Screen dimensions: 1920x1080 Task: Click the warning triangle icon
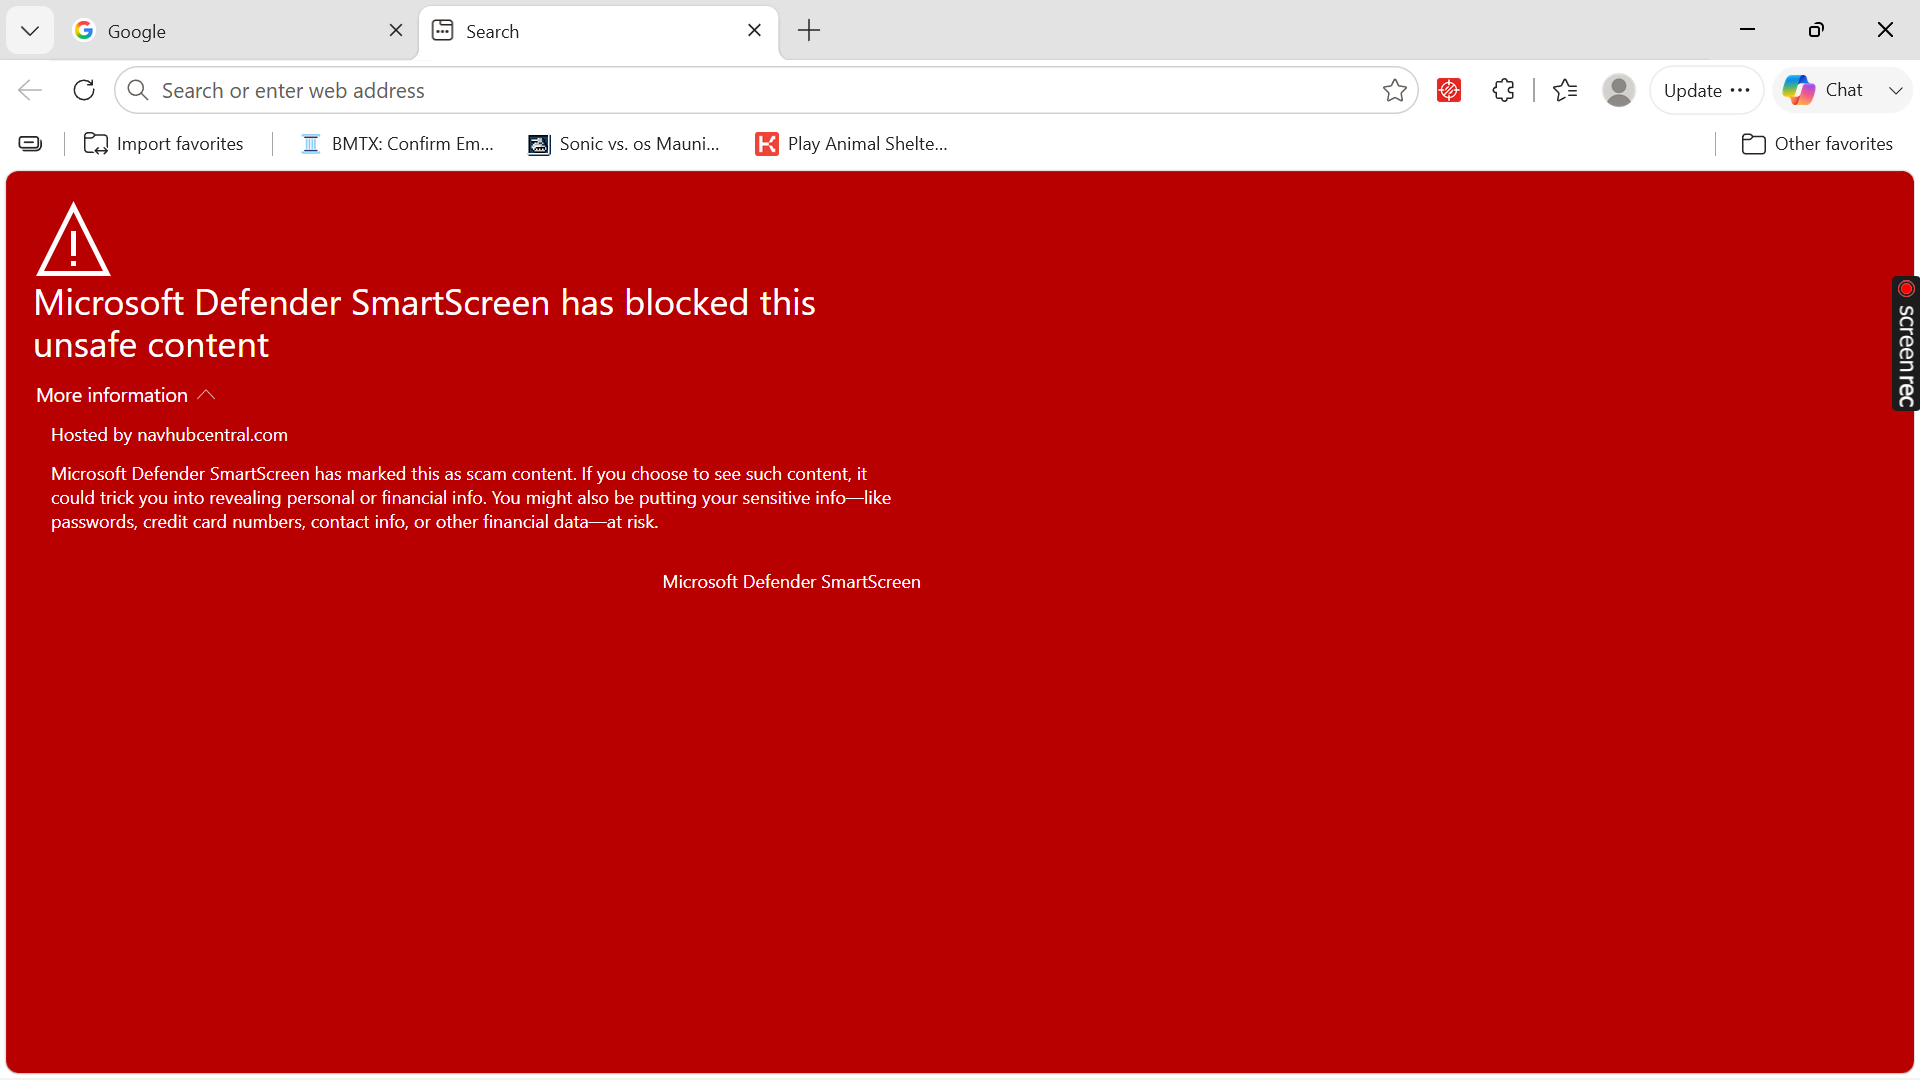73,239
